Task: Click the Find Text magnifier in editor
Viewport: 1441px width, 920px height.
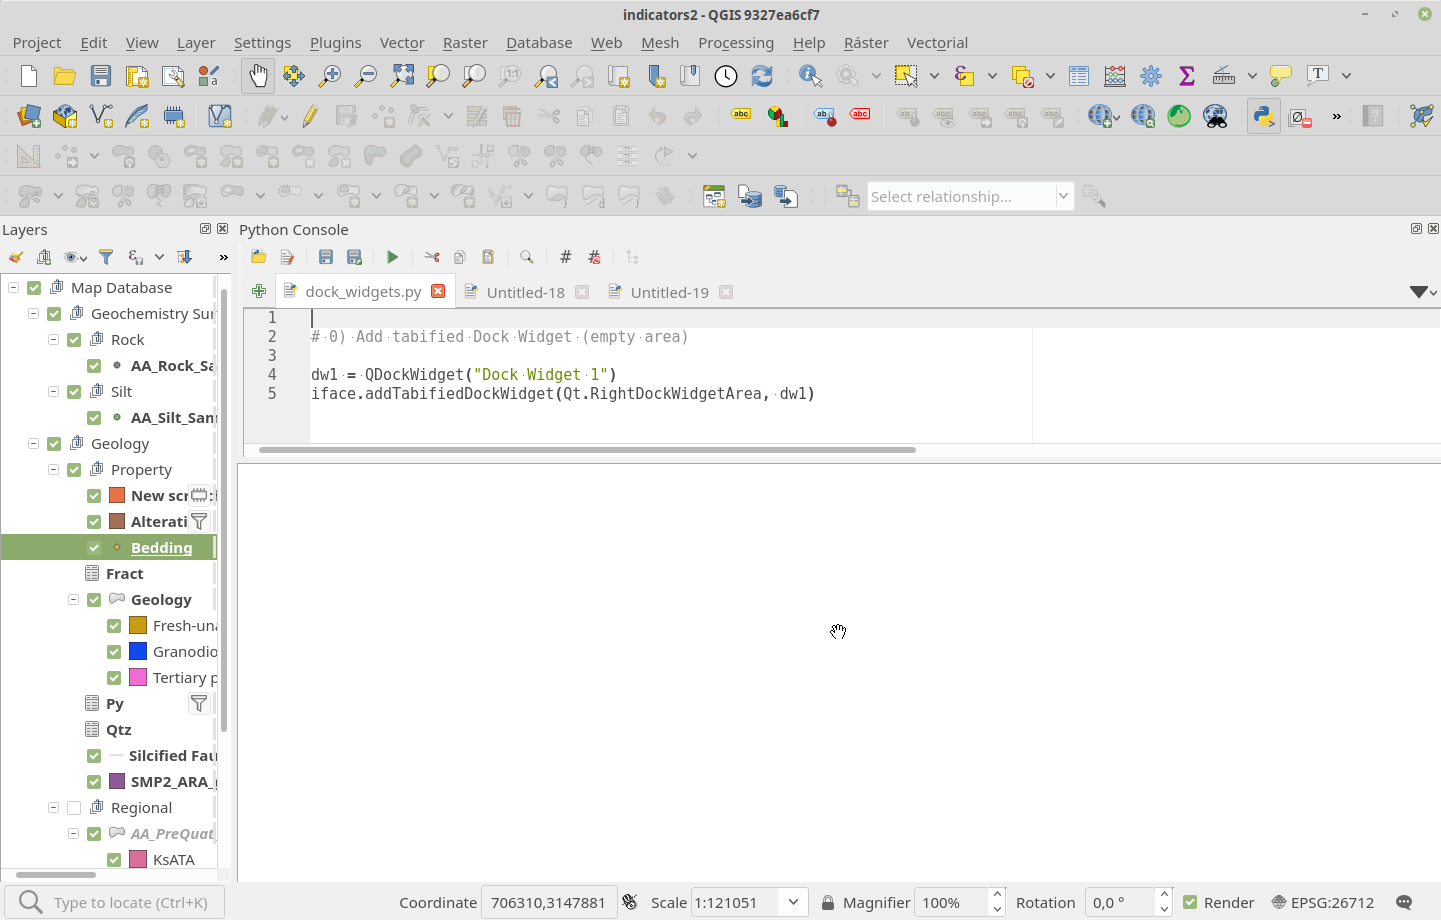Action: (527, 257)
